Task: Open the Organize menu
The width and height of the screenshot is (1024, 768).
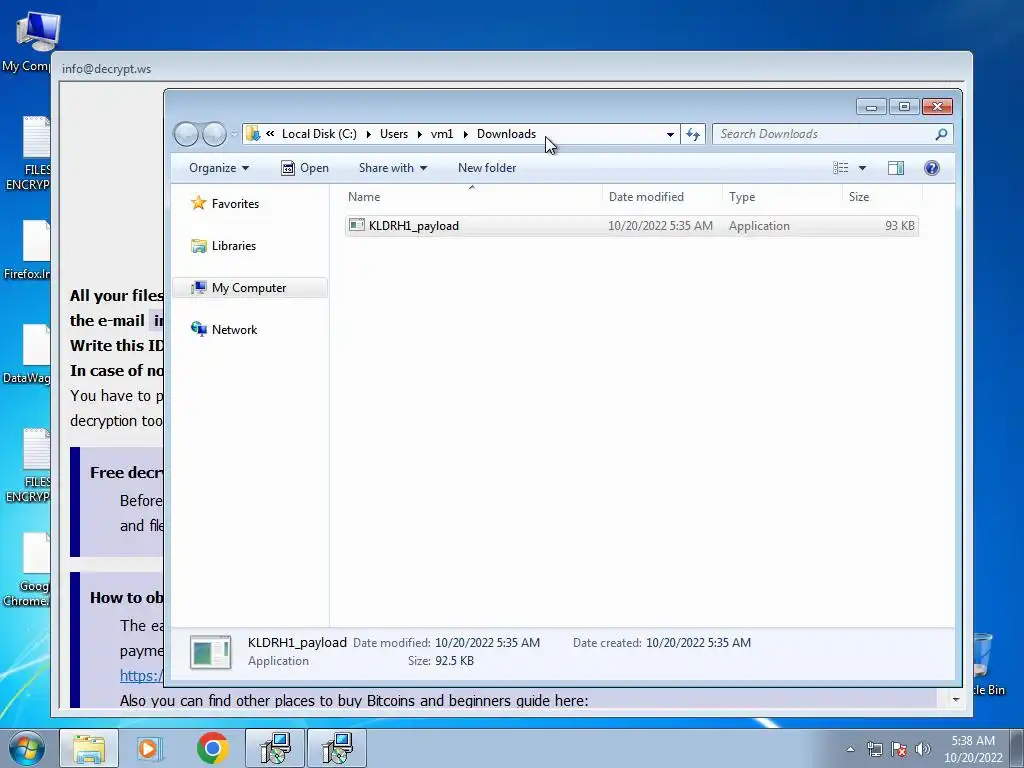Action: click(219, 168)
